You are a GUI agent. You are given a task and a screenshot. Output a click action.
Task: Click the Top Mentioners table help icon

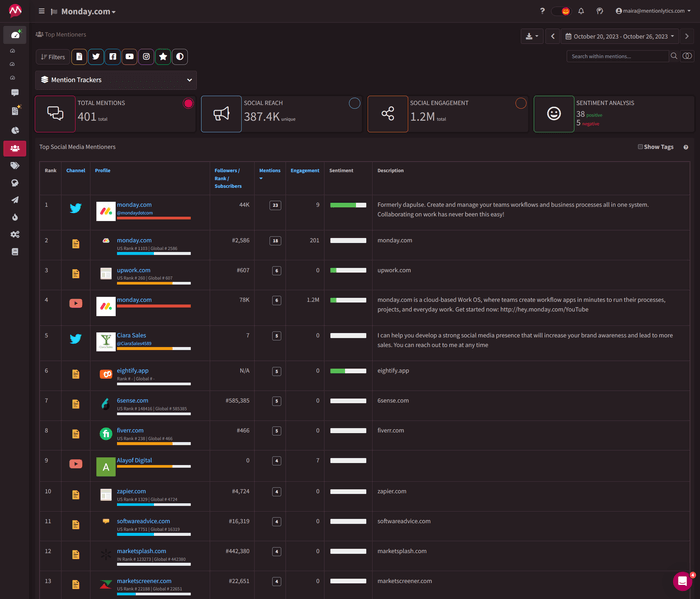pyautogui.click(x=686, y=147)
